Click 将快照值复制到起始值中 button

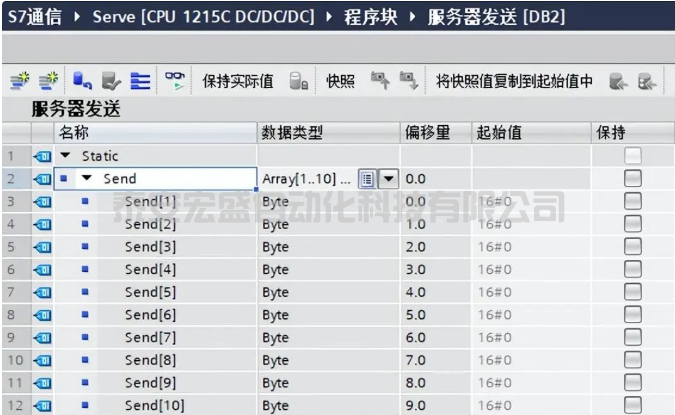point(515,82)
